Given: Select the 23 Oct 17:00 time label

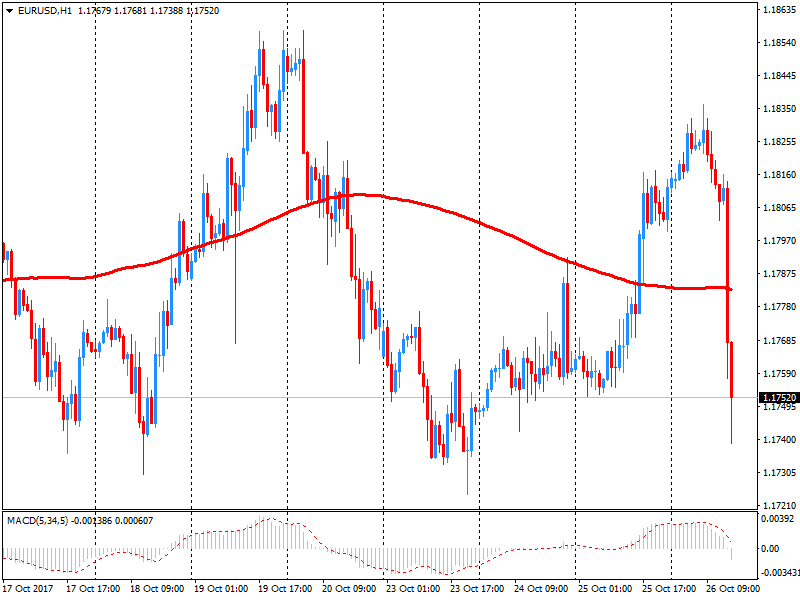Looking at the screenshot, I should [477, 589].
